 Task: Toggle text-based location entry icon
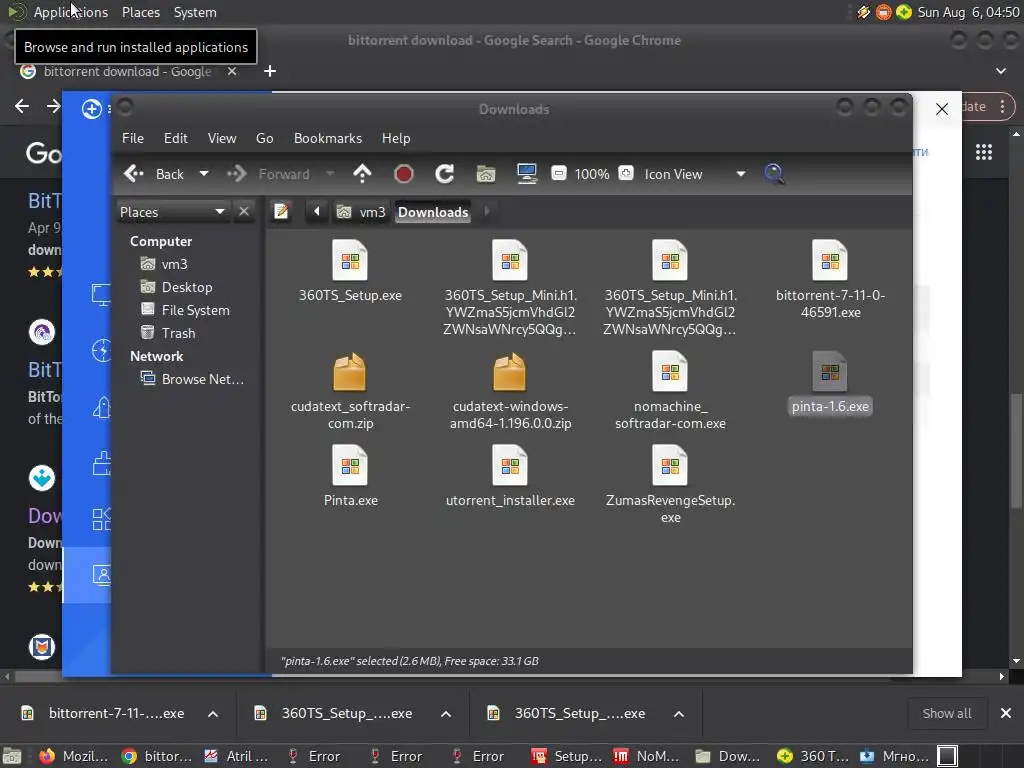point(281,212)
